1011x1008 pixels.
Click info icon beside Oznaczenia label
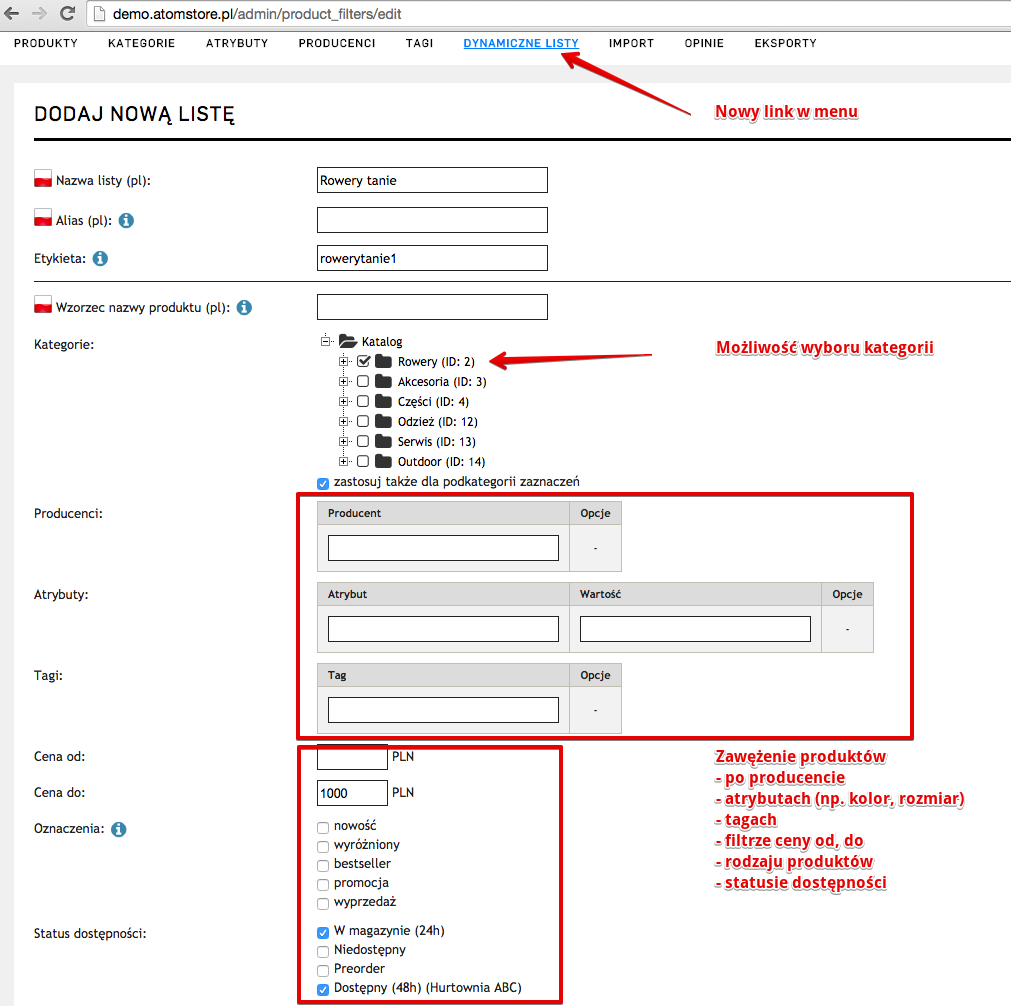(x=119, y=829)
